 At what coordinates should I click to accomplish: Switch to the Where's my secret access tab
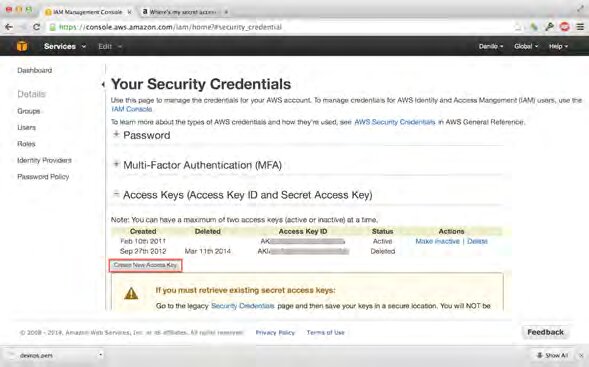183,12
